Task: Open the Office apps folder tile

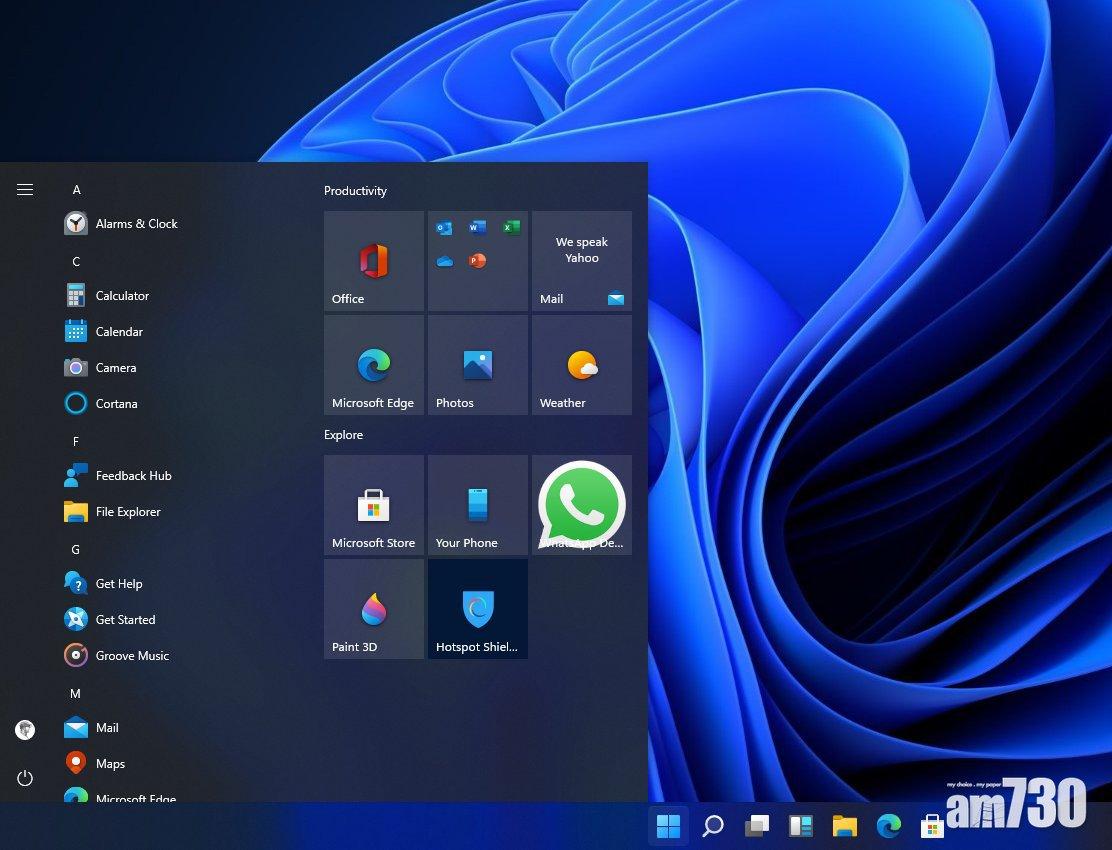Action: (x=477, y=261)
